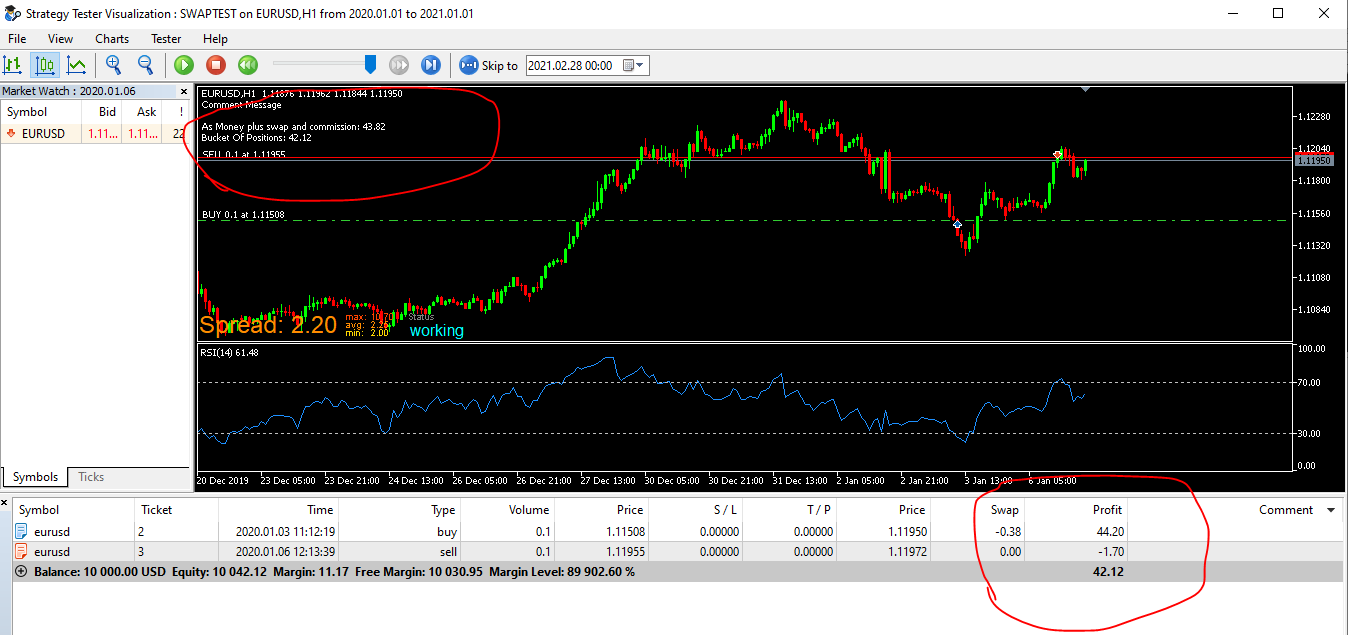Open the Tester menu
Screen dimensions: 1348x635
[166, 38]
